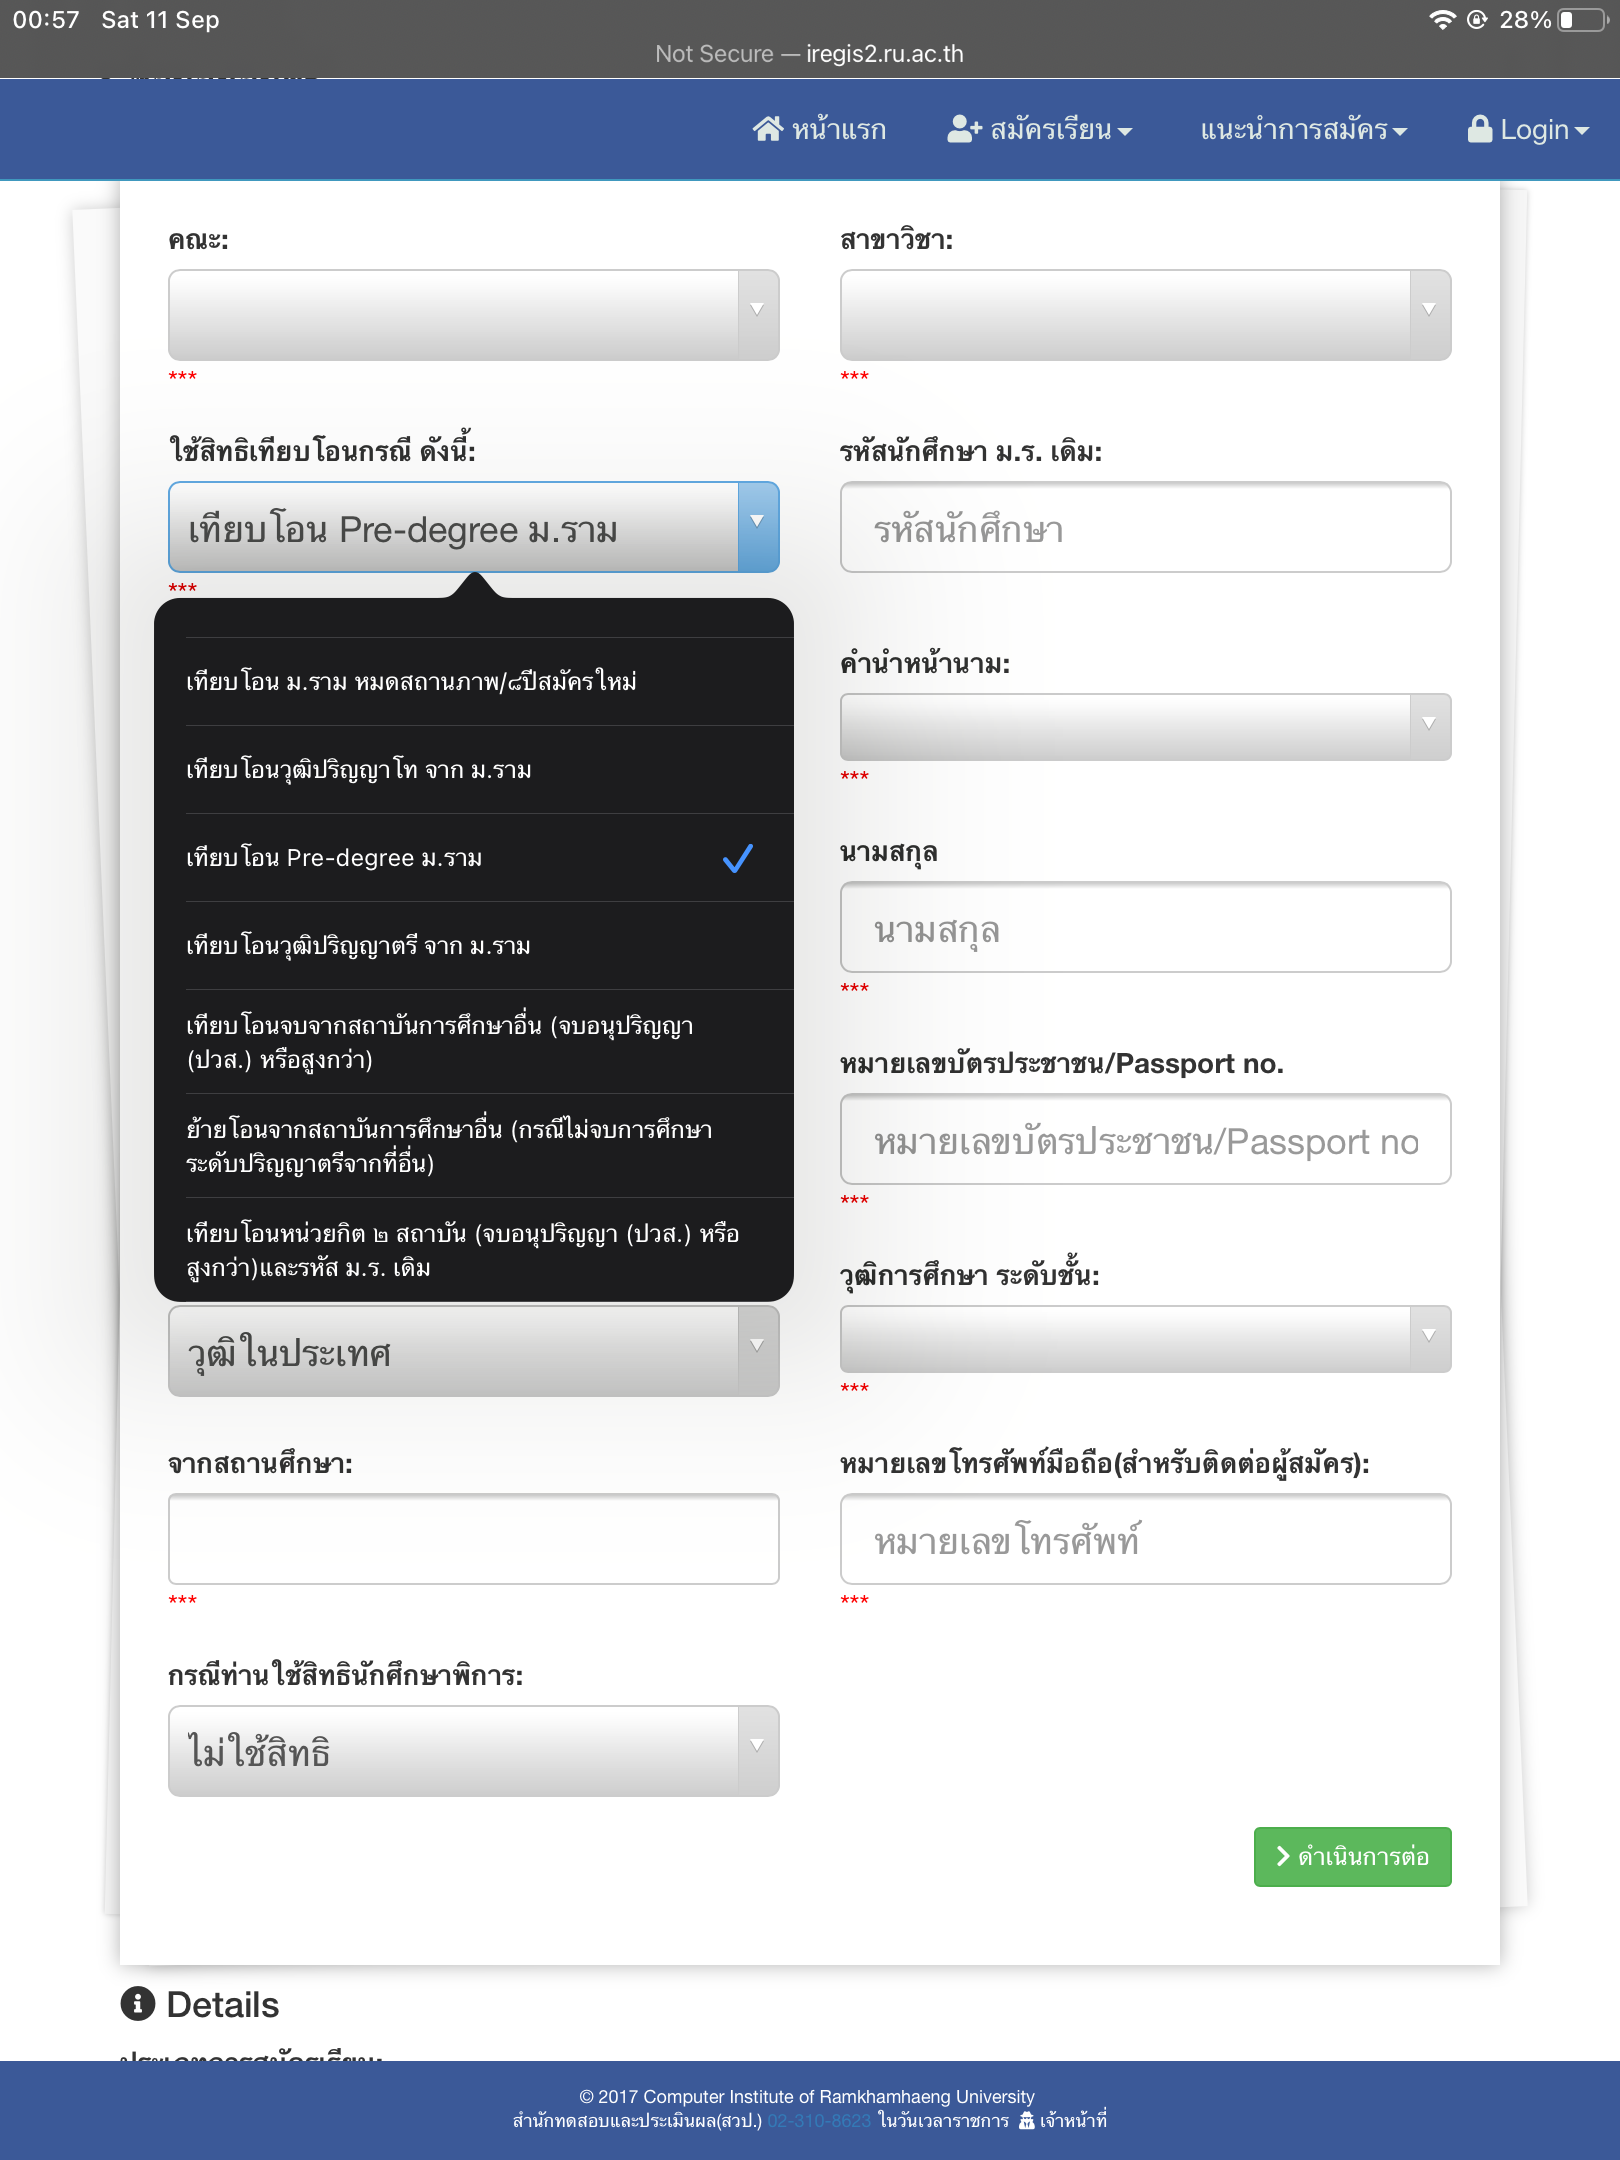
Task: Open the ไม่ใช้สิทธิ disability rights dropdown
Action: (474, 1751)
